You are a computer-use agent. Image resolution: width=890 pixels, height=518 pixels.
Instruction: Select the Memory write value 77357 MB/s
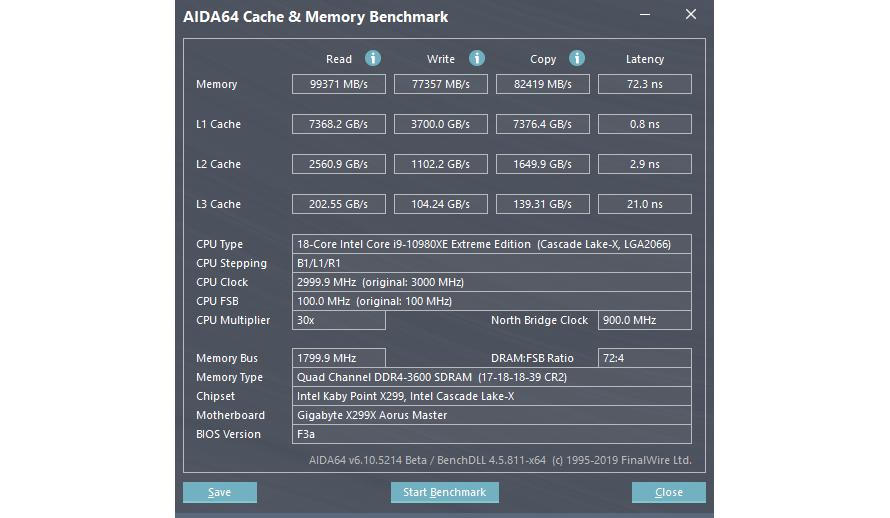[x=441, y=84]
